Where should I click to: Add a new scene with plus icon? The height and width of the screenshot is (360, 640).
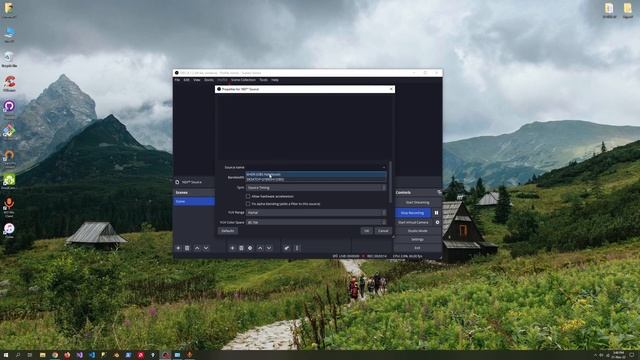point(178,248)
